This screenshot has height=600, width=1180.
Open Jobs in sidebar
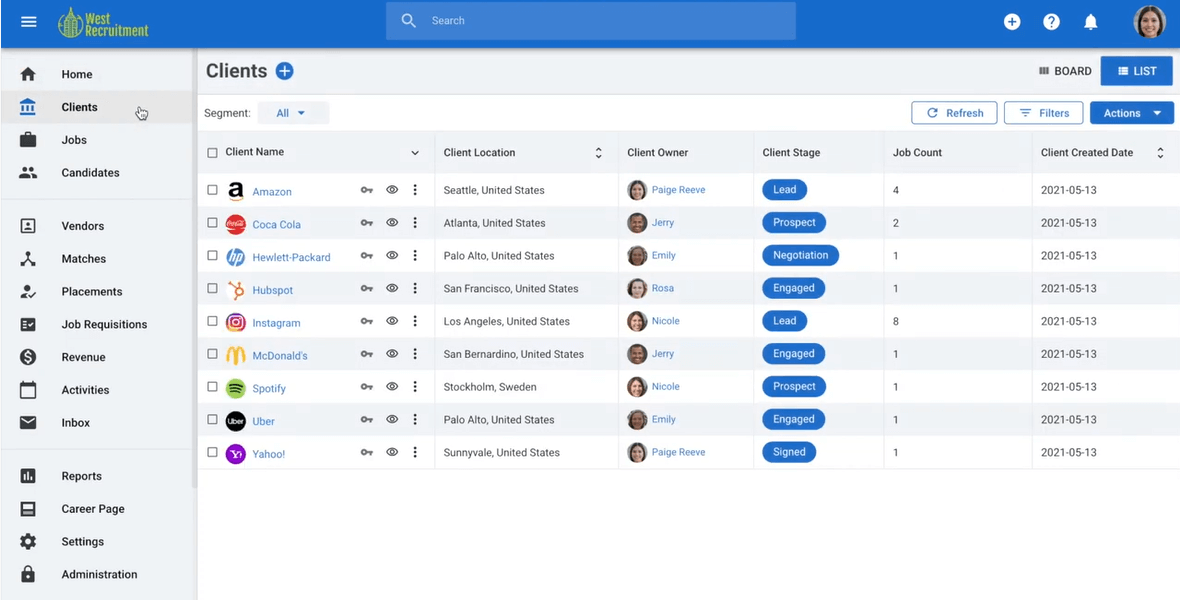(98, 139)
